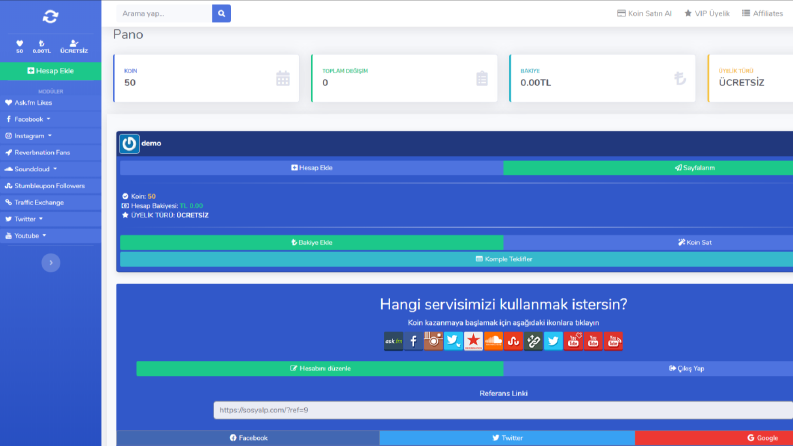Select the StumbleUpon service icon
Image resolution: width=793 pixels, height=446 pixels.
click(x=513, y=341)
